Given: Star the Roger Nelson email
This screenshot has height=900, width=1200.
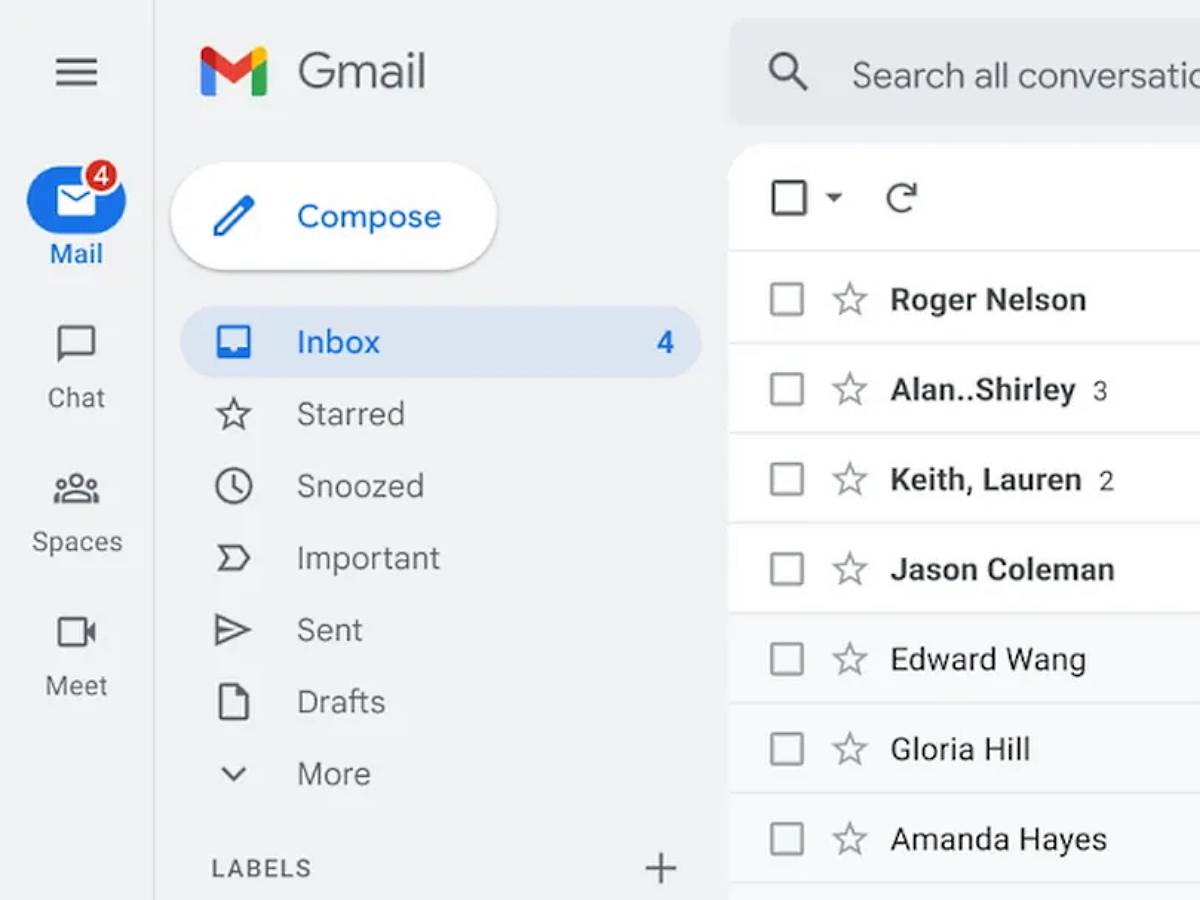Looking at the screenshot, I should coord(849,299).
